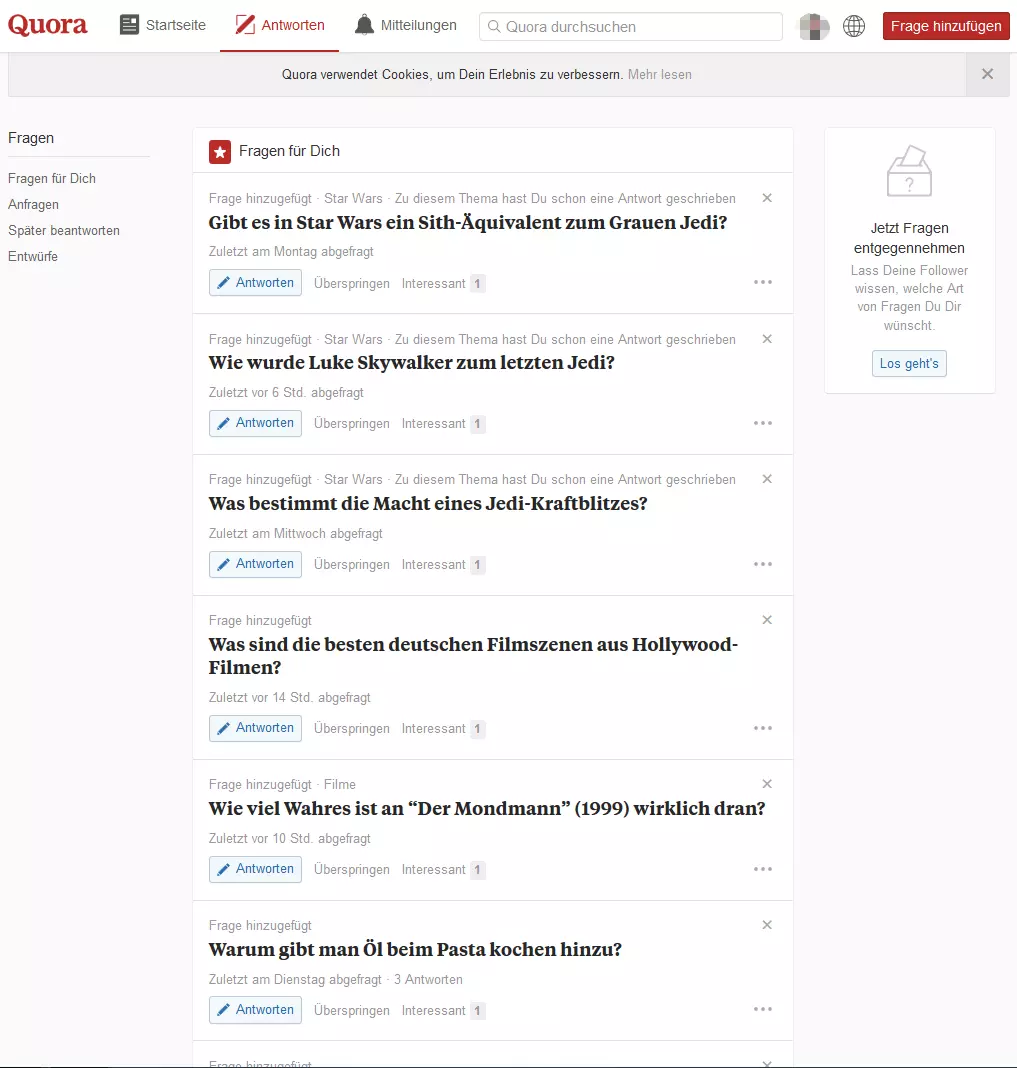1017x1068 pixels.
Task: Switch to the Antworten tab
Action: click(x=280, y=25)
